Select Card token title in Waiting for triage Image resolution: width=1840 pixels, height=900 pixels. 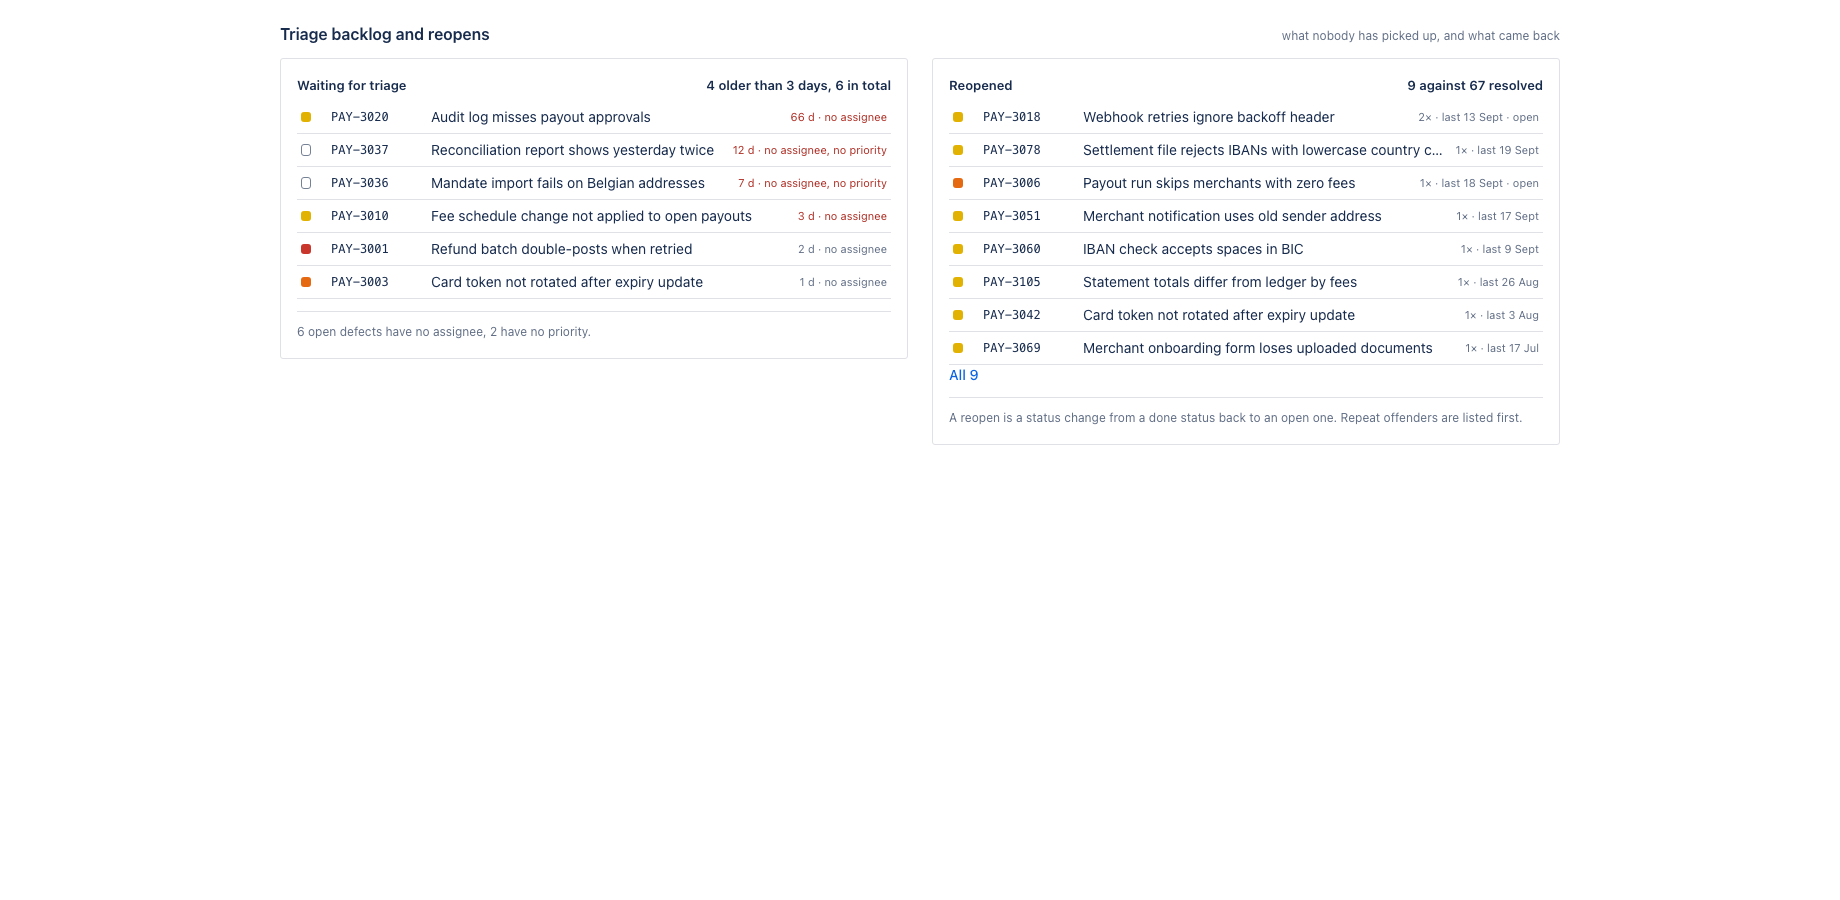click(567, 282)
